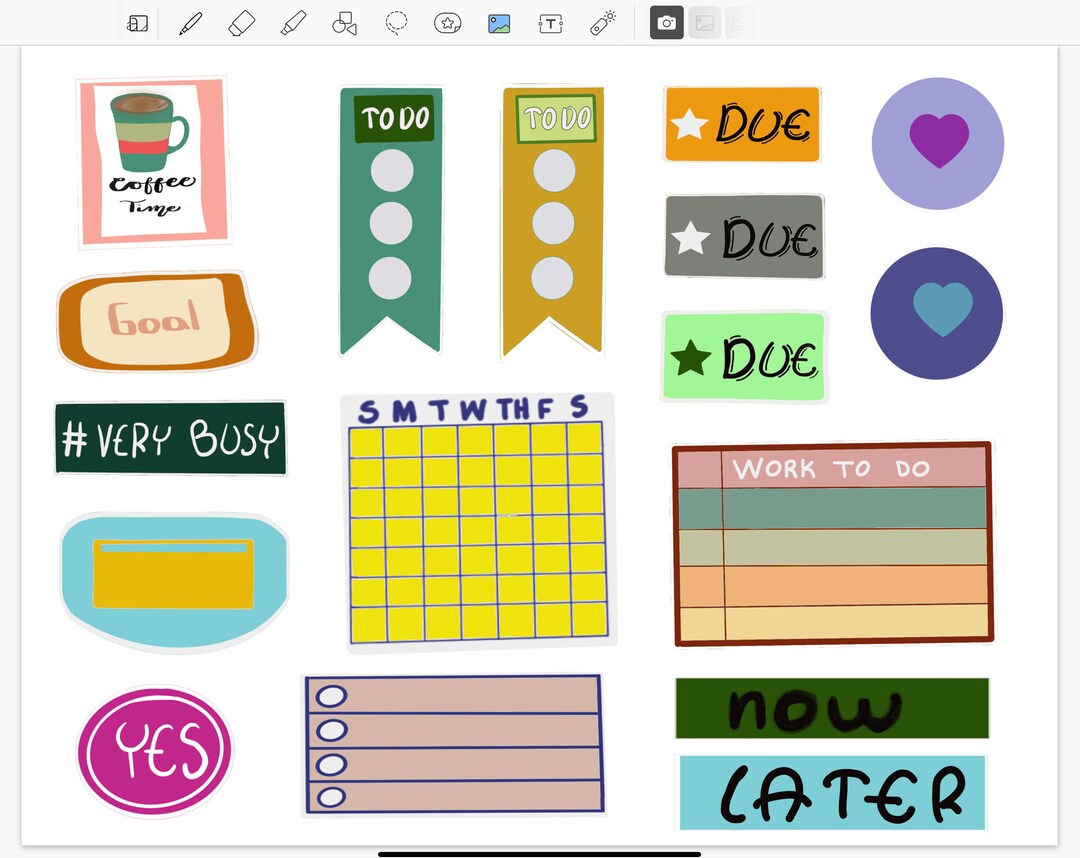
Task: Click the orange DUE sticker
Action: [x=742, y=124]
